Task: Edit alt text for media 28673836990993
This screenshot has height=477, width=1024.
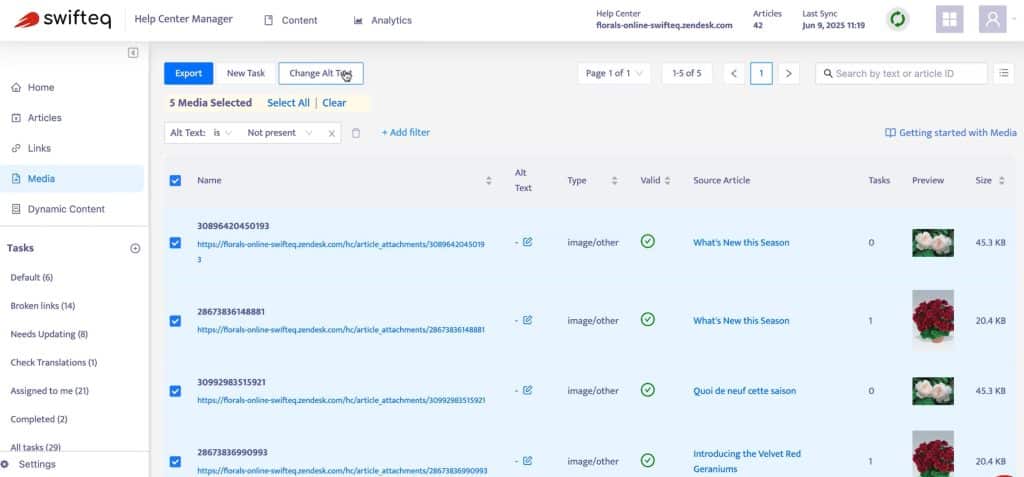Action: (528, 461)
